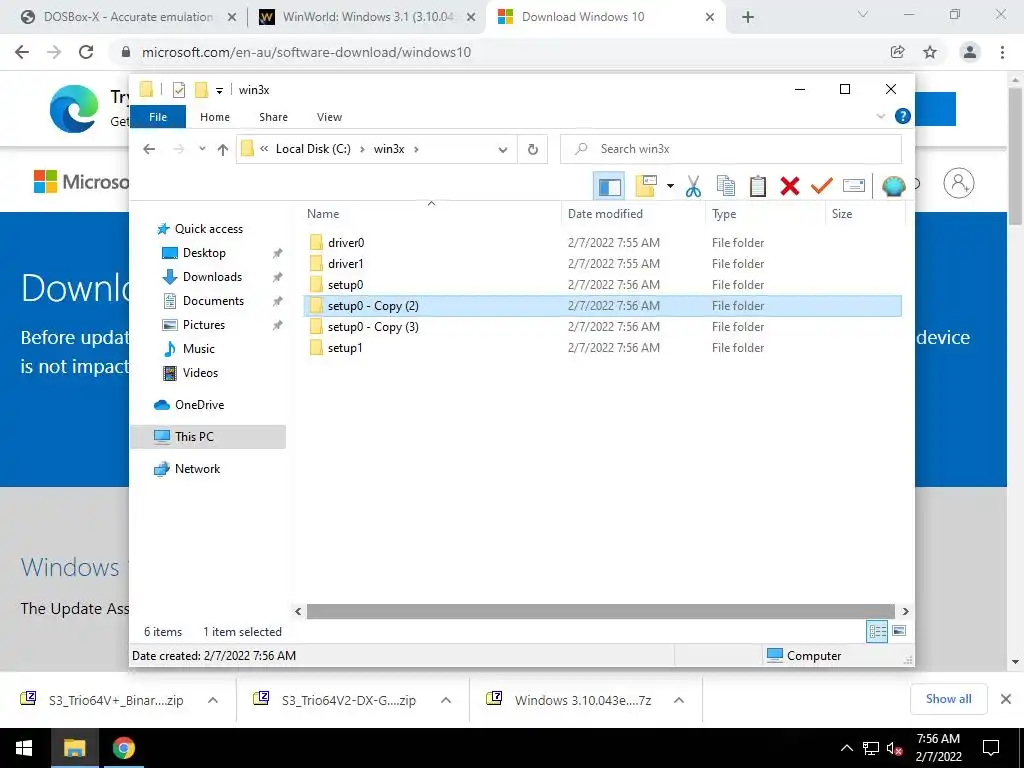Screen dimensions: 1024x768
Task: Open Pictures in navigation pane
Action: 204,325
